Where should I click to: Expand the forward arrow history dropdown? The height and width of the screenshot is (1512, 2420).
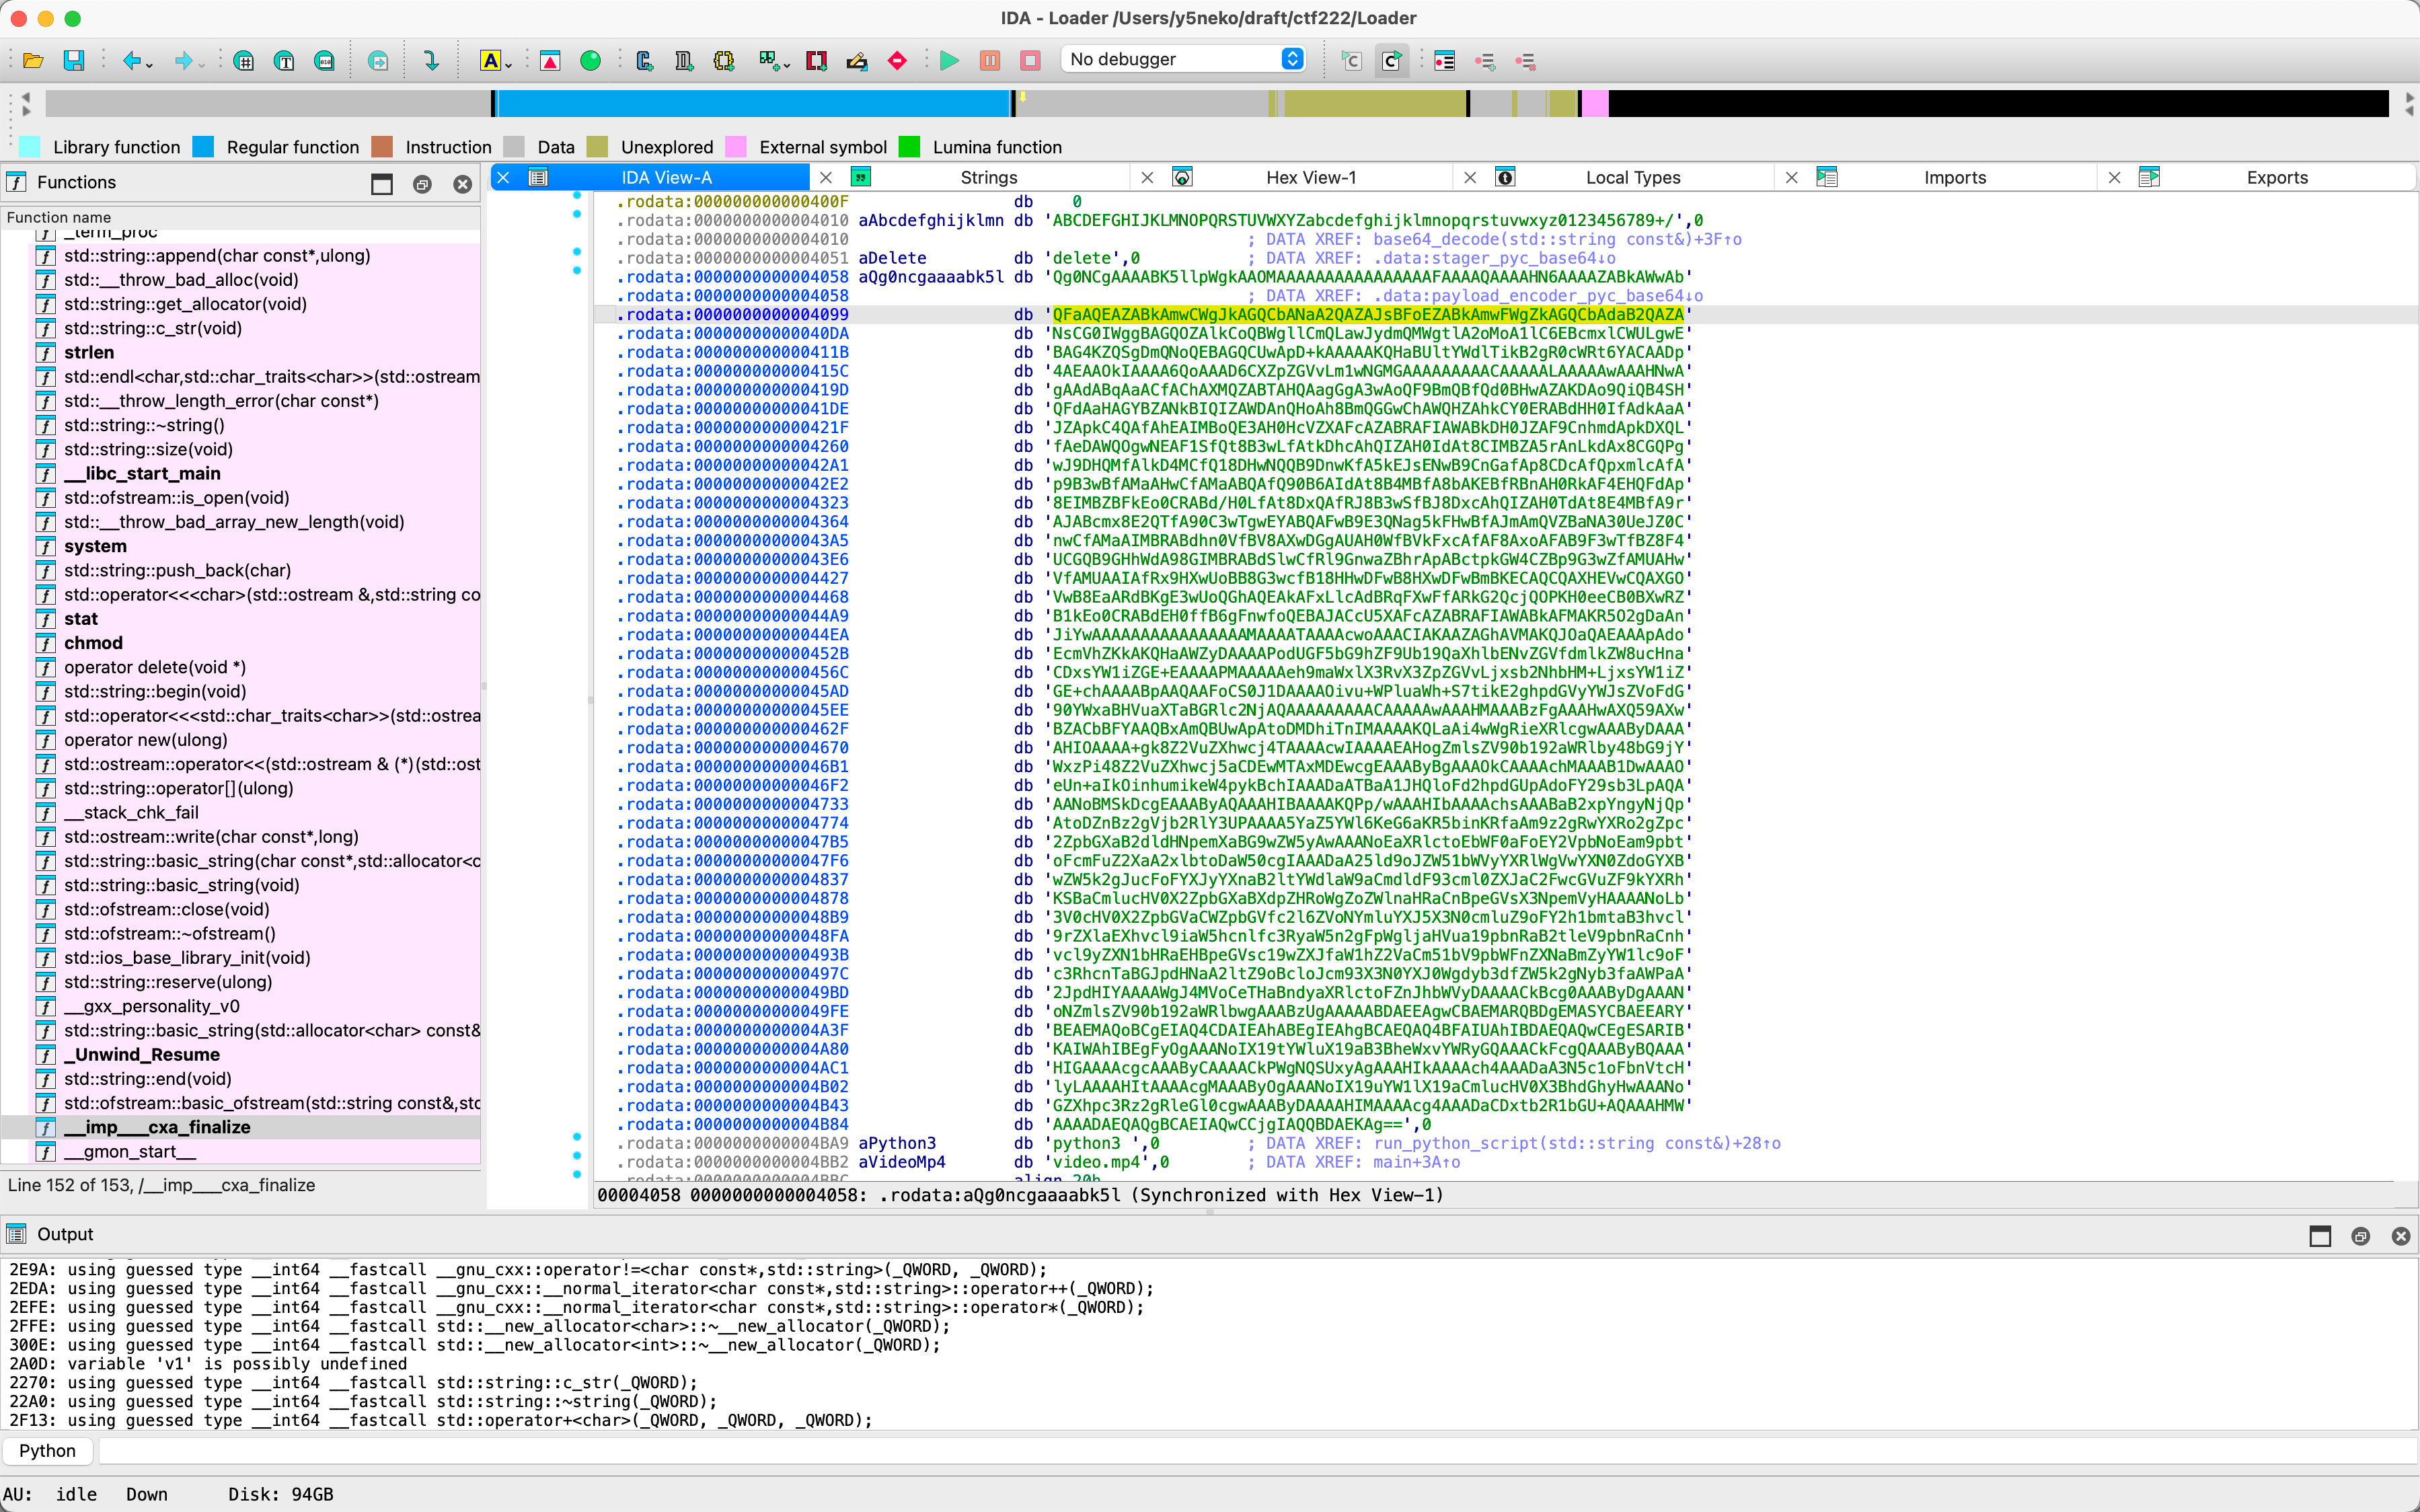202,65
